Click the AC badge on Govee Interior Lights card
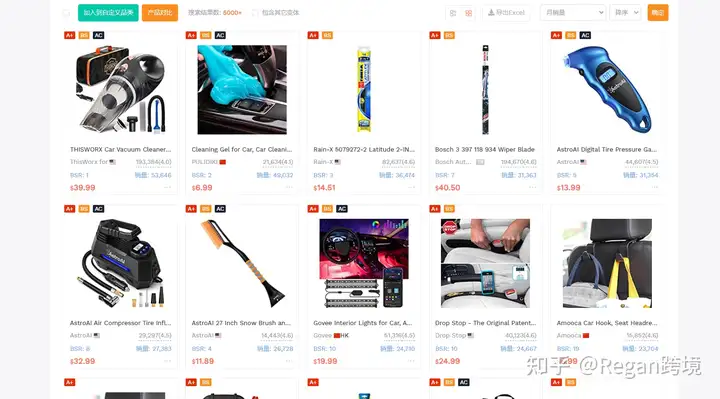The width and height of the screenshot is (720, 399). (x=342, y=209)
